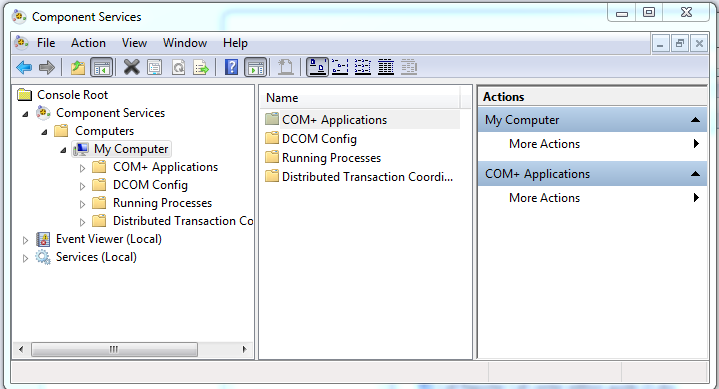719x389 pixels.
Task: Select COM+ Applications in the tree
Action: (x=166, y=167)
